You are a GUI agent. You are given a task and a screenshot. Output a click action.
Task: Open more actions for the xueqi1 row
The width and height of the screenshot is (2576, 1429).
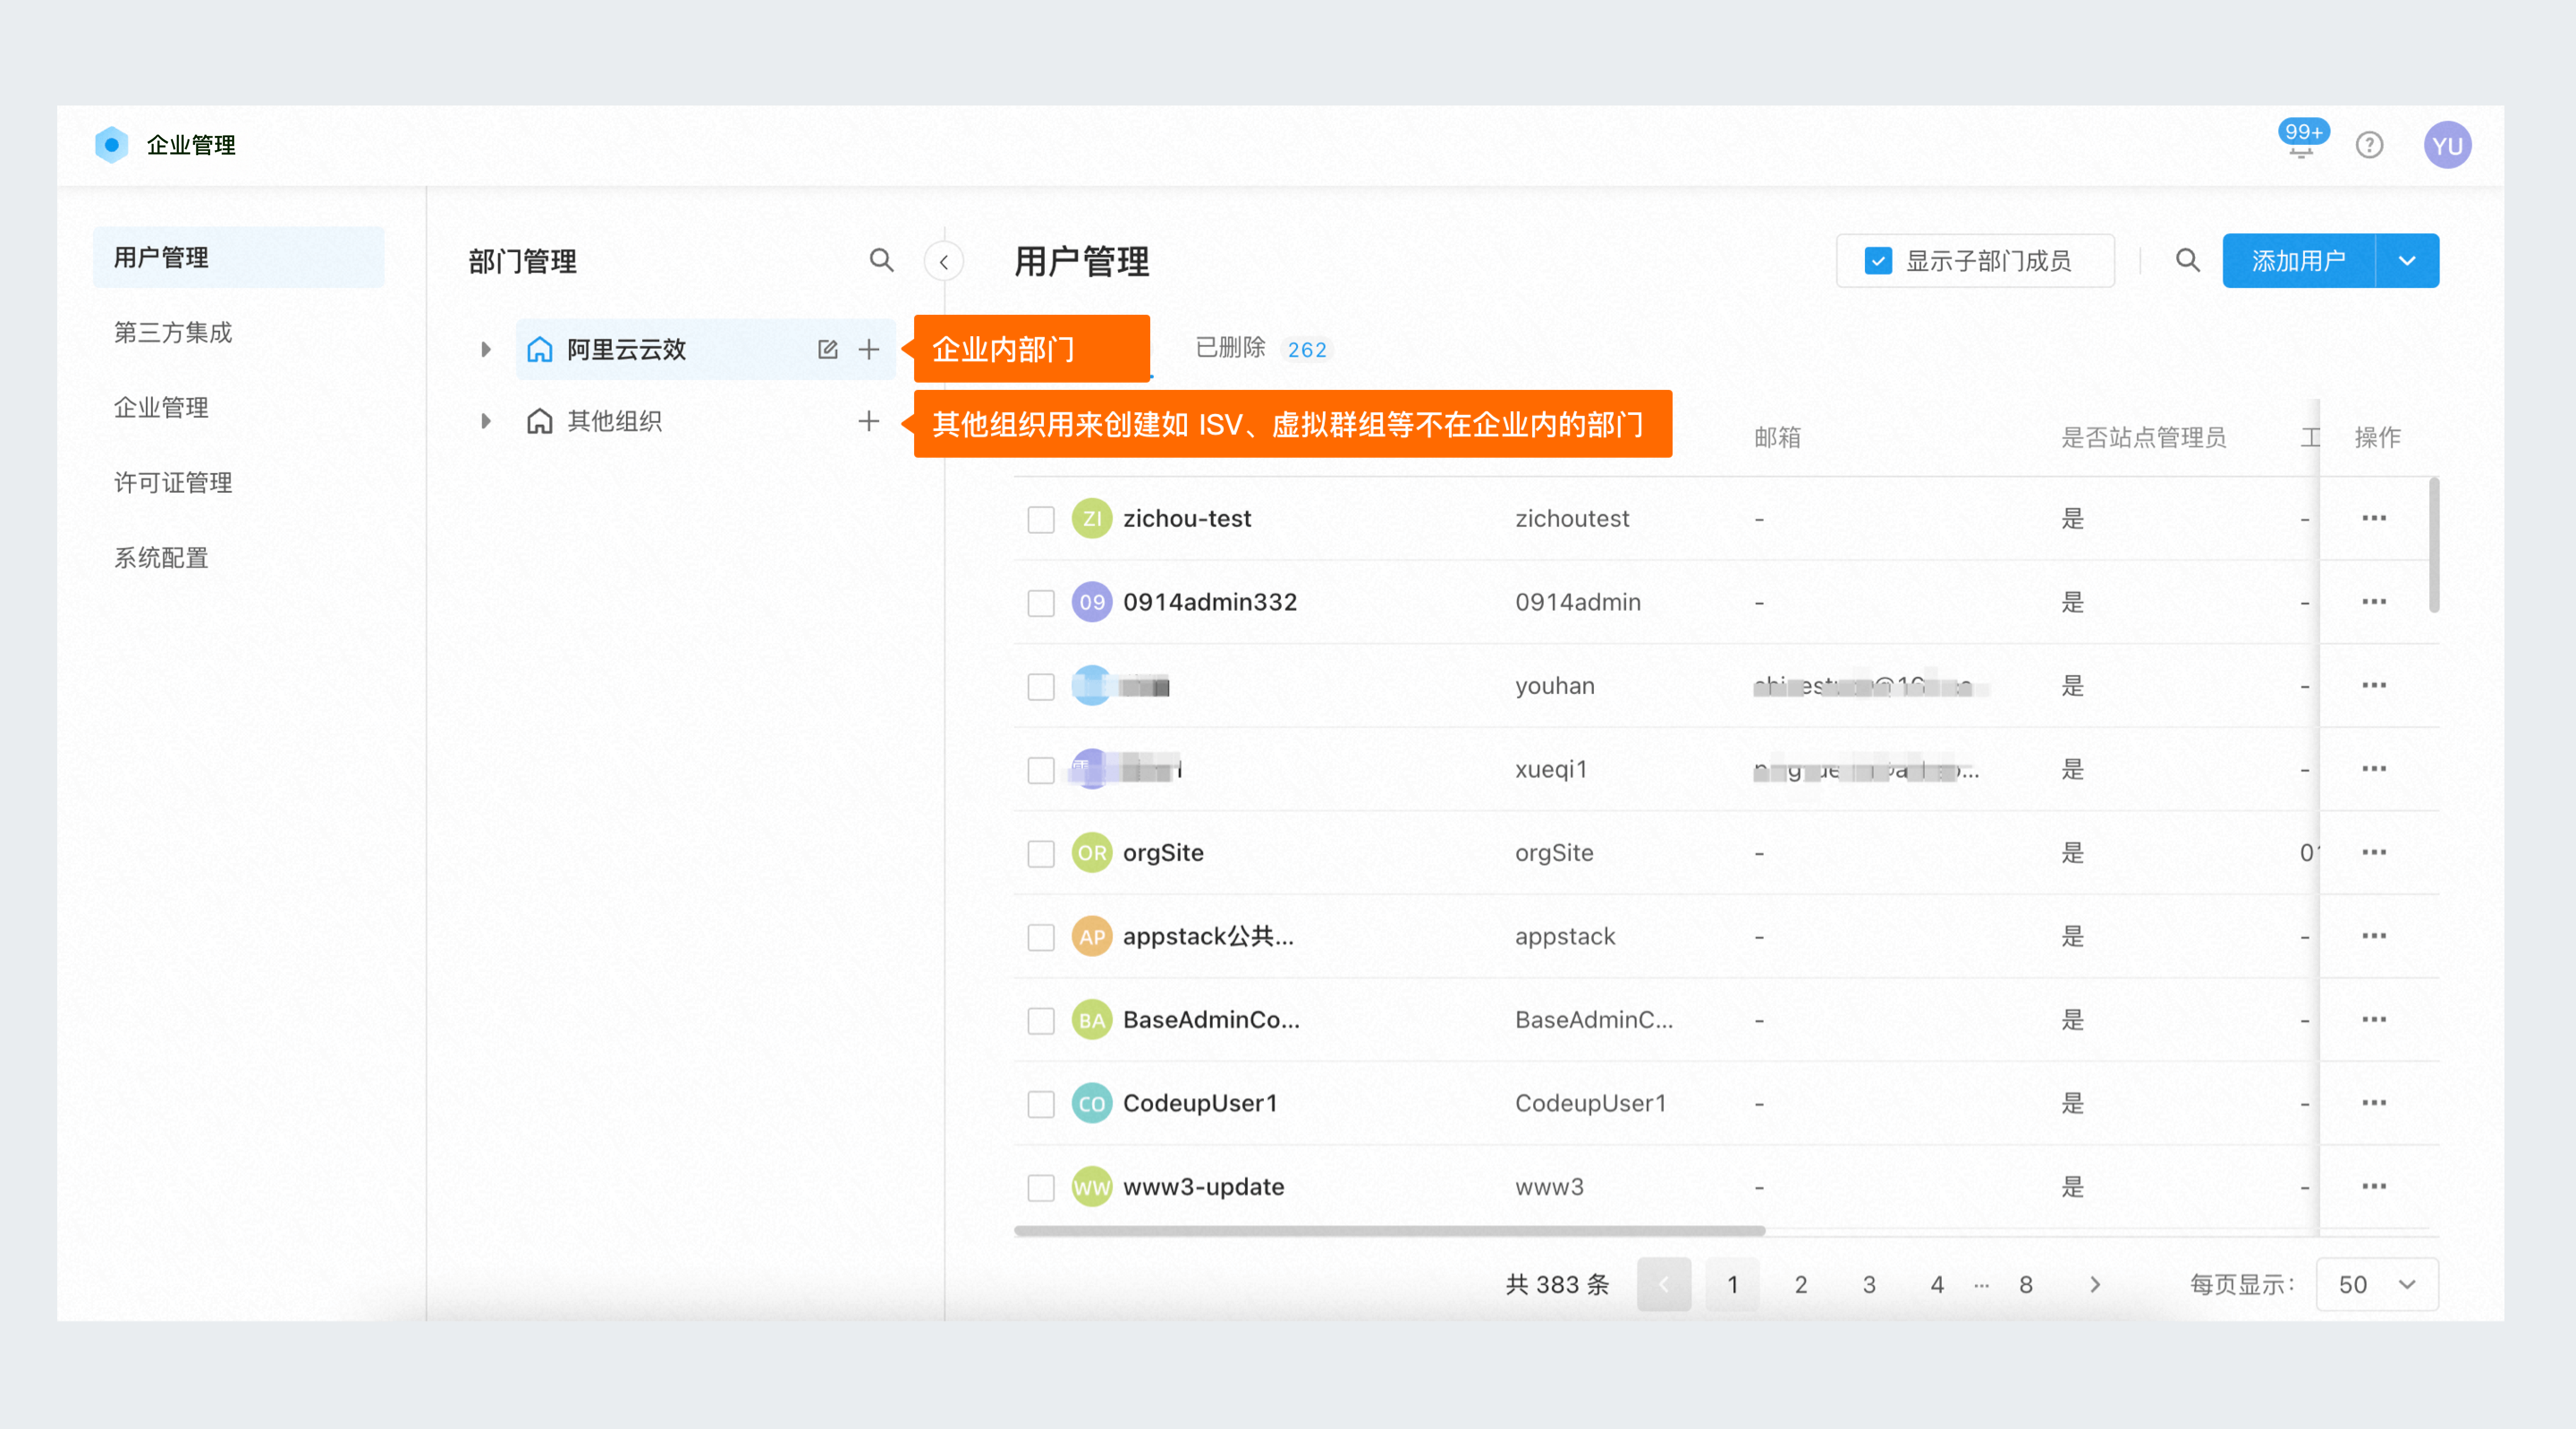pos(2374,769)
